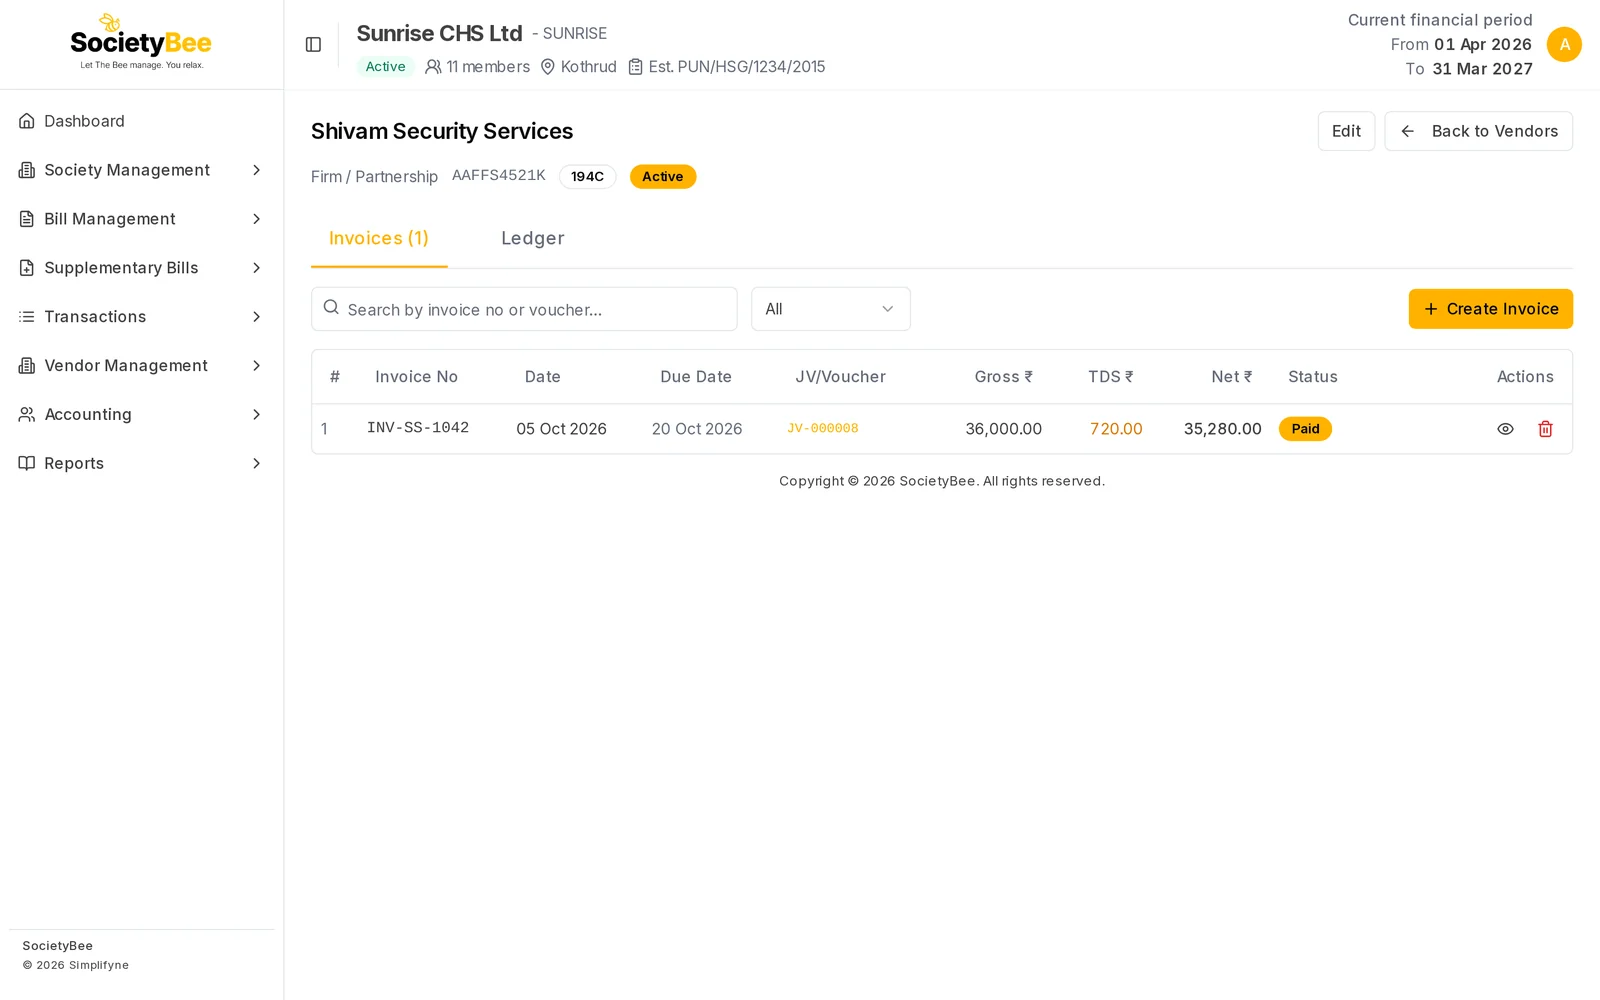Click the Reports book icon
Viewport: 1600px width, 1000px height.
click(27, 463)
